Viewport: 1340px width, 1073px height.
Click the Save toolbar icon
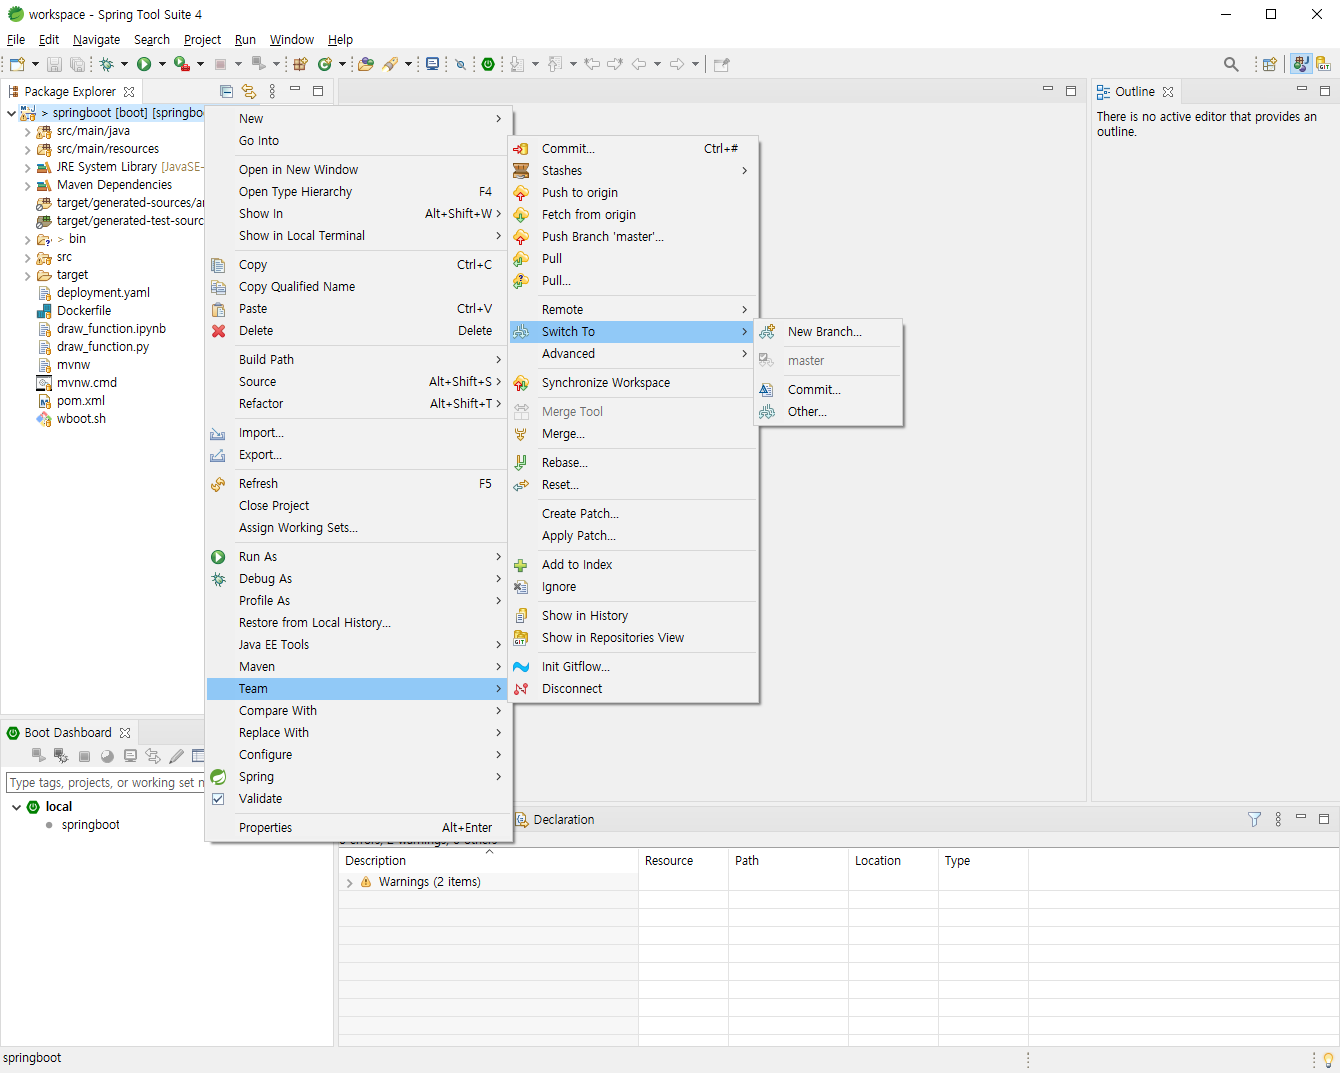pyautogui.click(x=55, y=64)
